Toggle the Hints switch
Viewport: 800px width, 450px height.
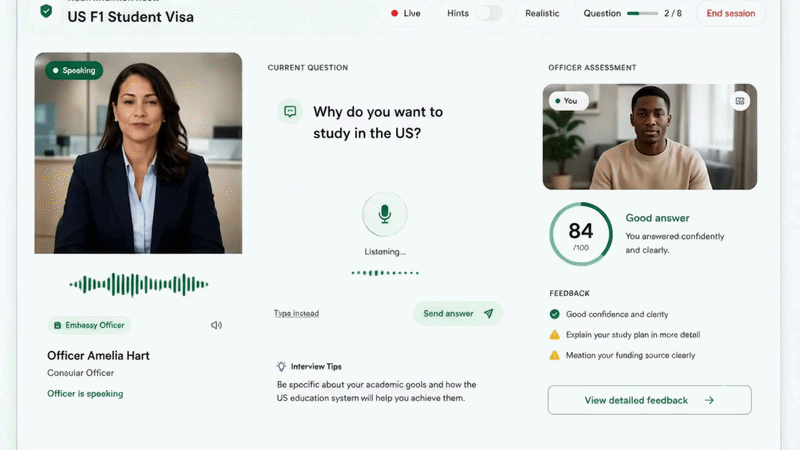[489, 13]
